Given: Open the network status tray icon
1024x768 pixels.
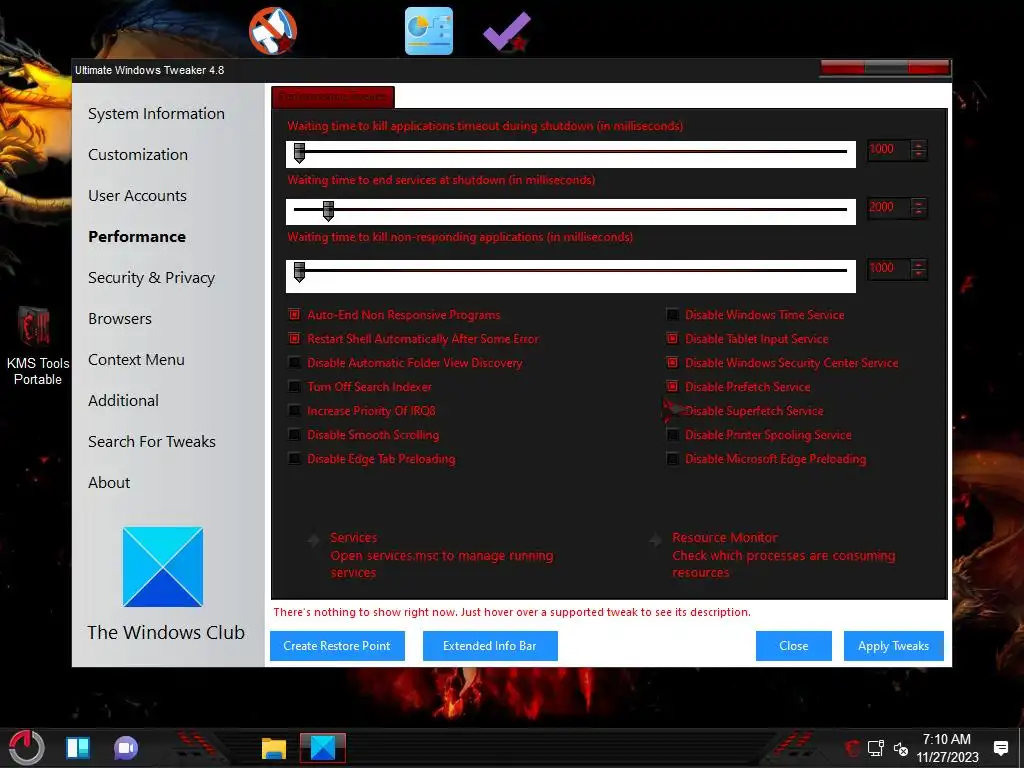Looking at the screenshot, I should point(876,748).
